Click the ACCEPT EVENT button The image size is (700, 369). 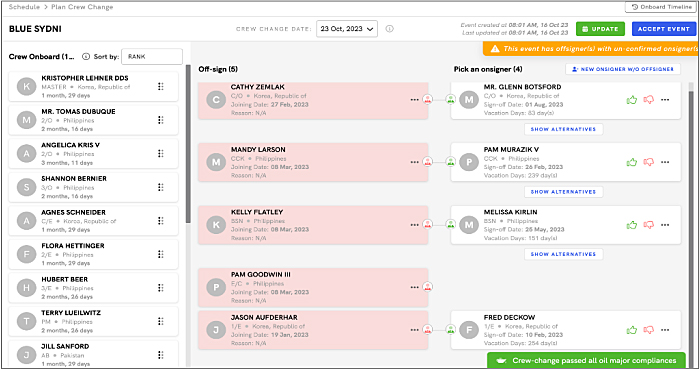pos(663,29)
